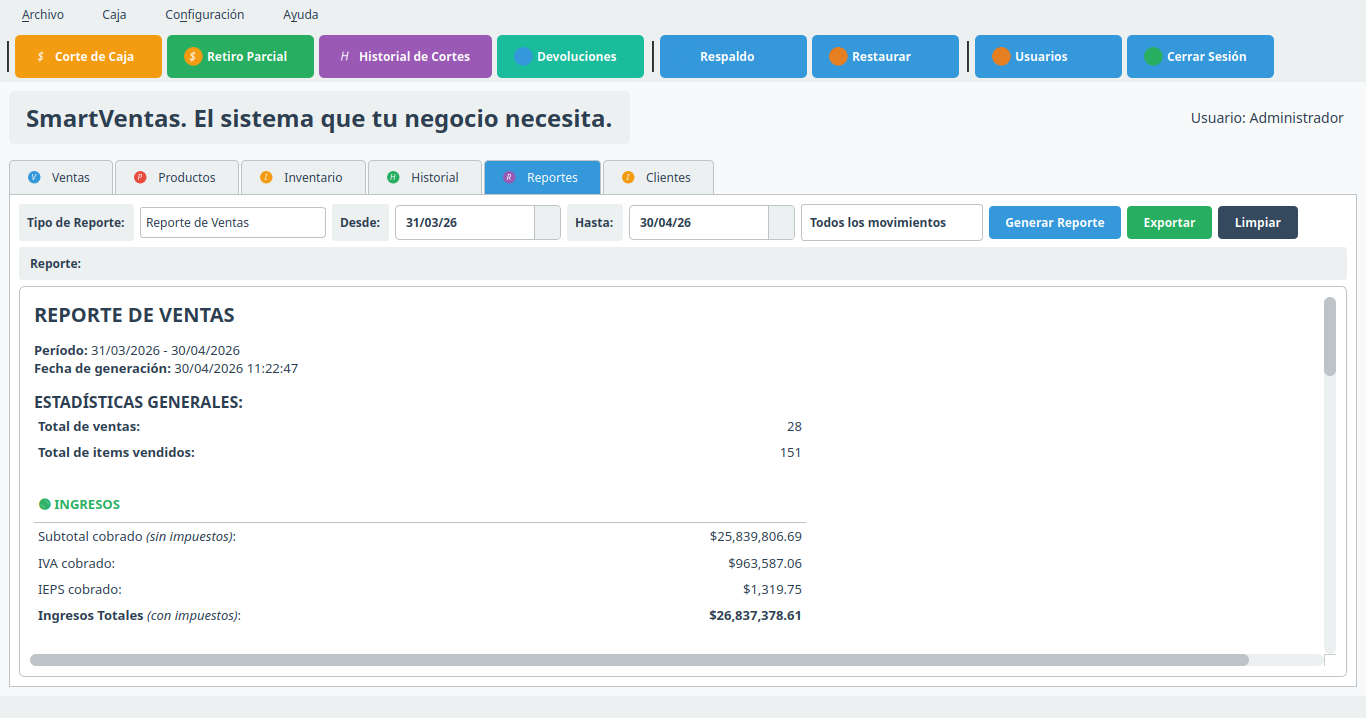Screen dimensions: 1366x718
Task: Open the Ayuda menu
Action: coord(301,15)
